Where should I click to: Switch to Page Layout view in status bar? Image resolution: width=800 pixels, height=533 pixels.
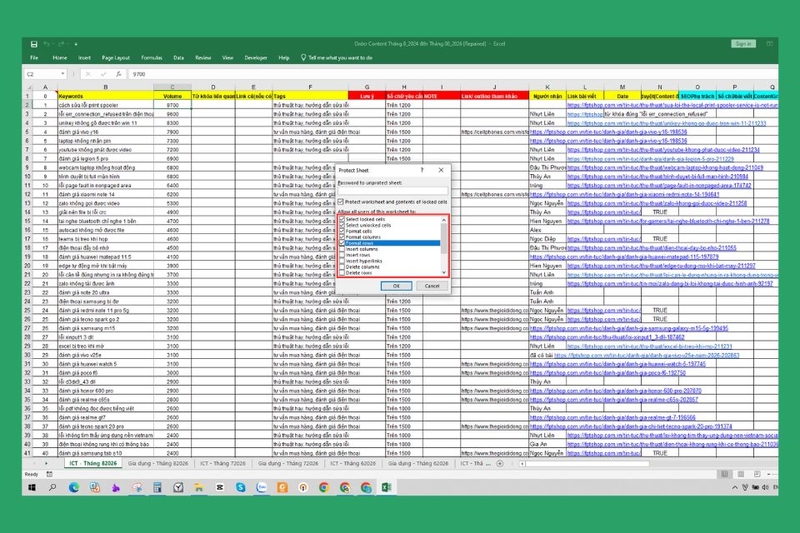click(x=741, y=474)
